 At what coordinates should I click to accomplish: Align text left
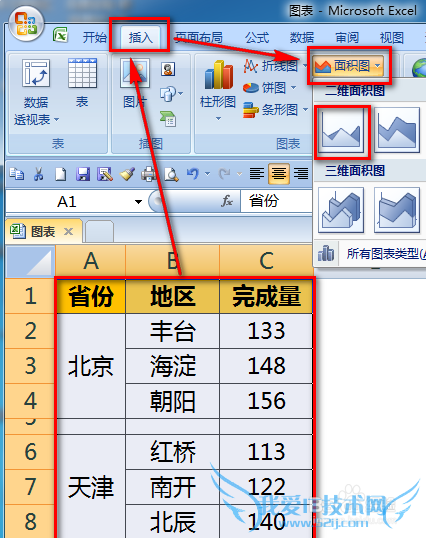pyautogui.click(x=257, y=174)
